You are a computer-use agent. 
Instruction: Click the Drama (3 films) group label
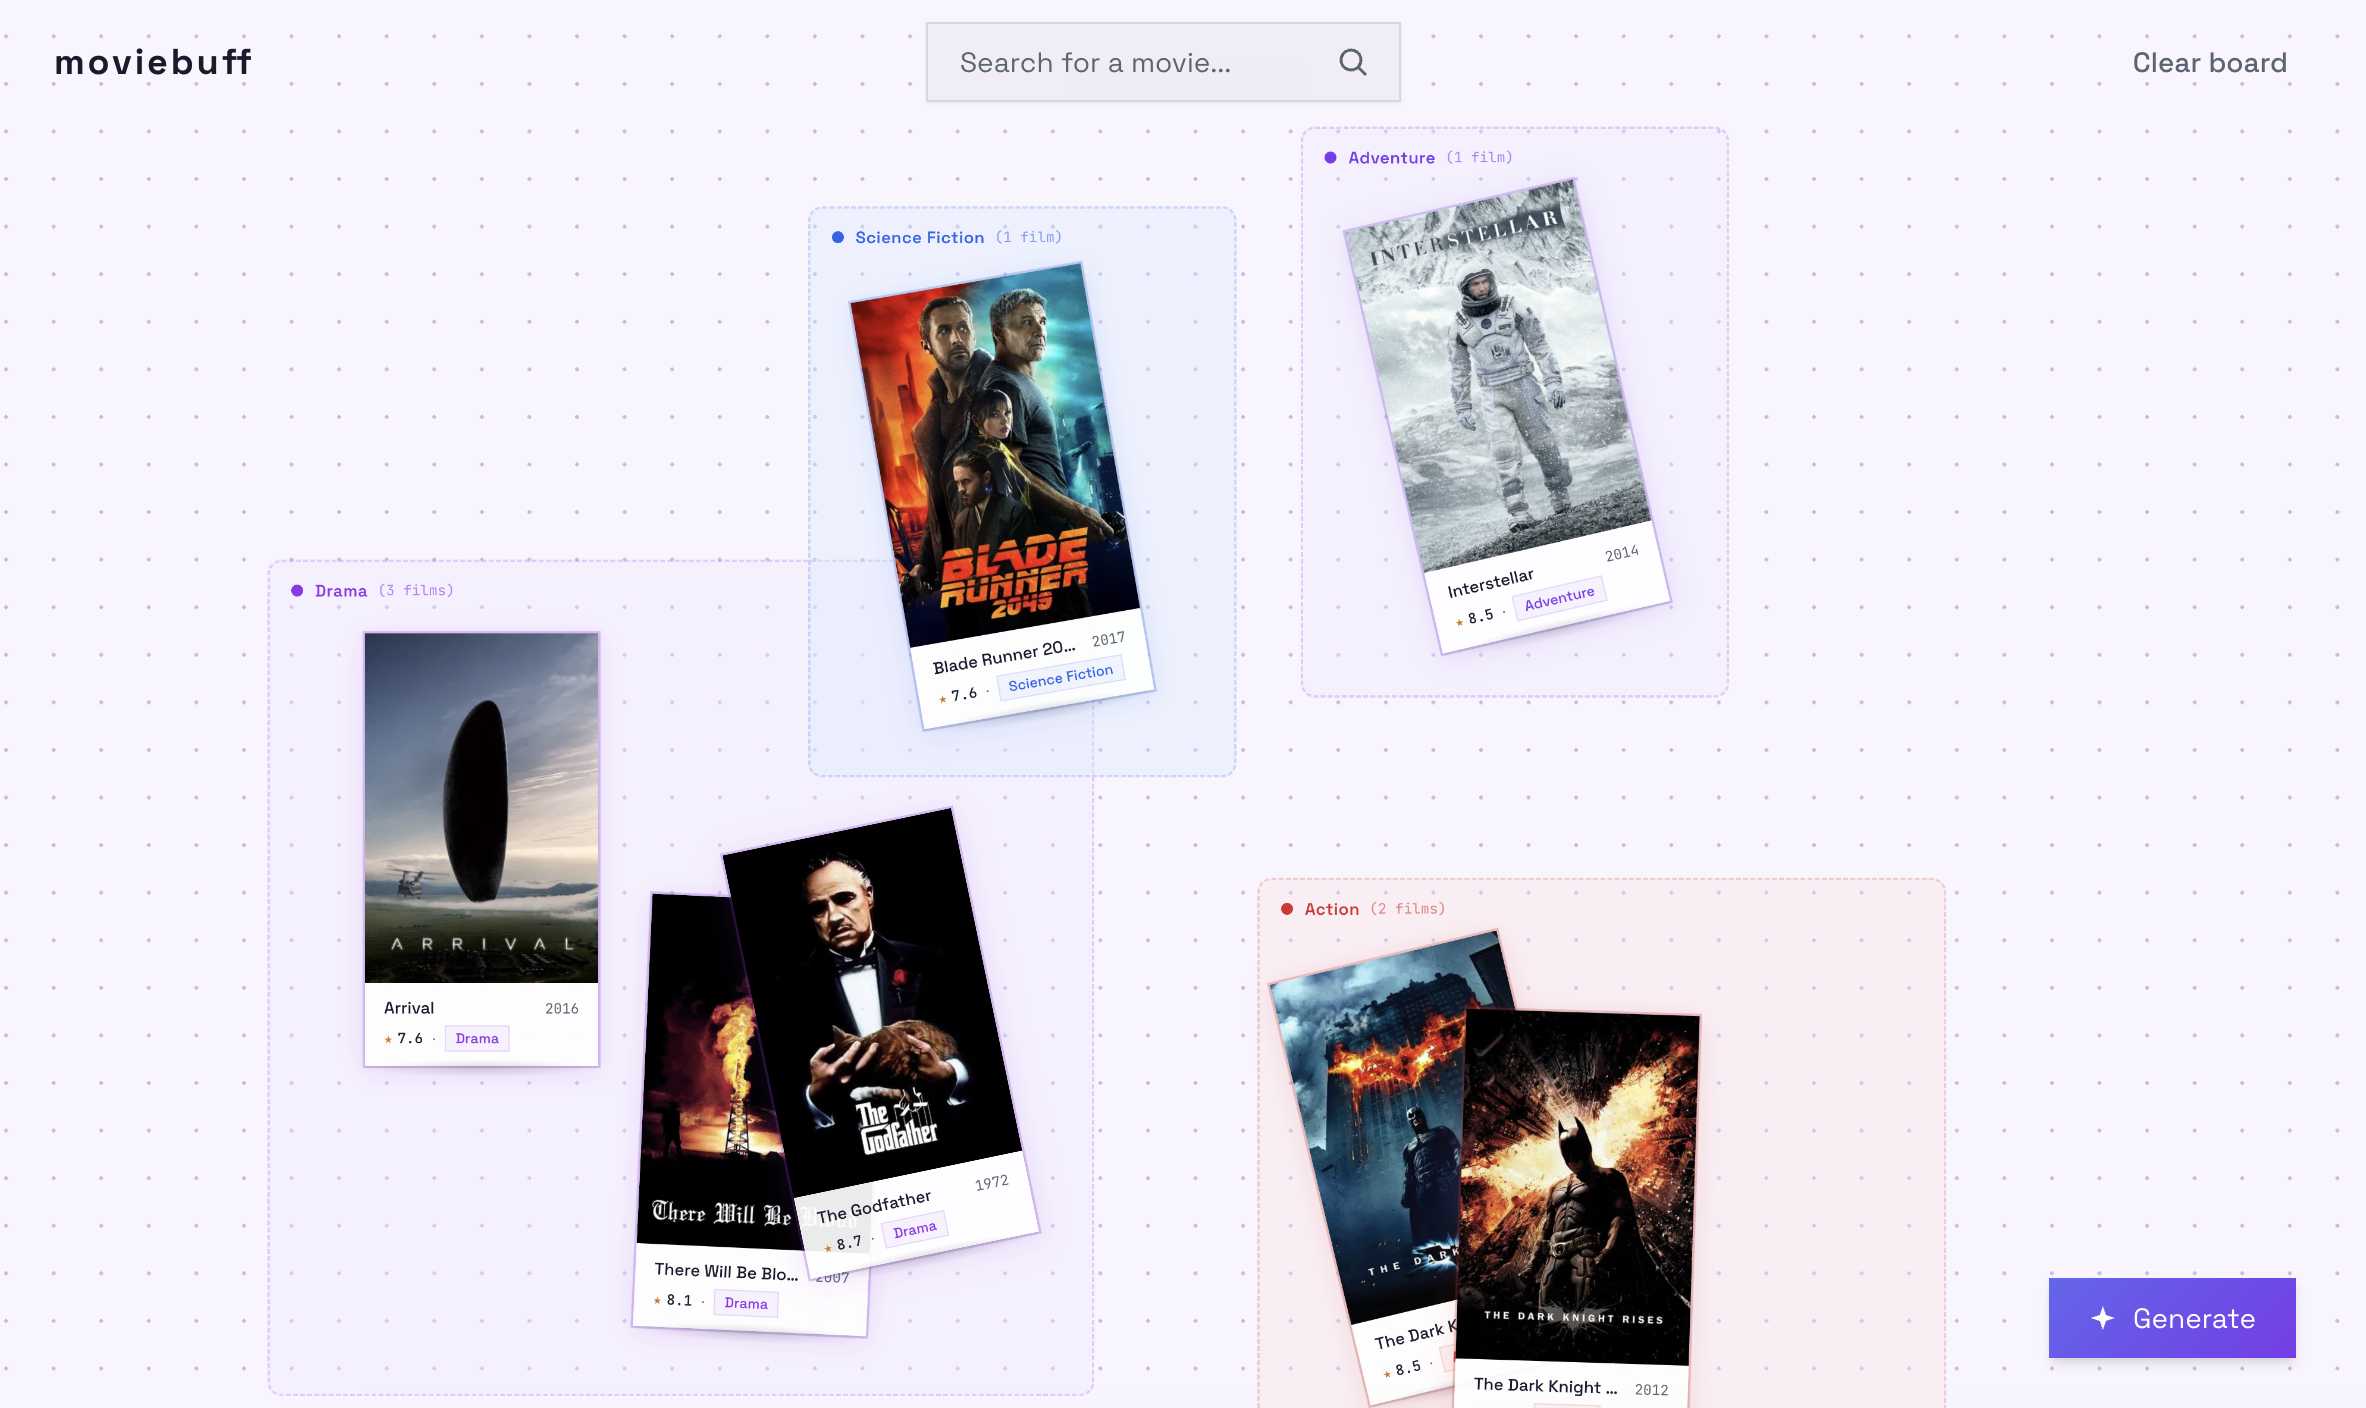[x=372, y=590]
